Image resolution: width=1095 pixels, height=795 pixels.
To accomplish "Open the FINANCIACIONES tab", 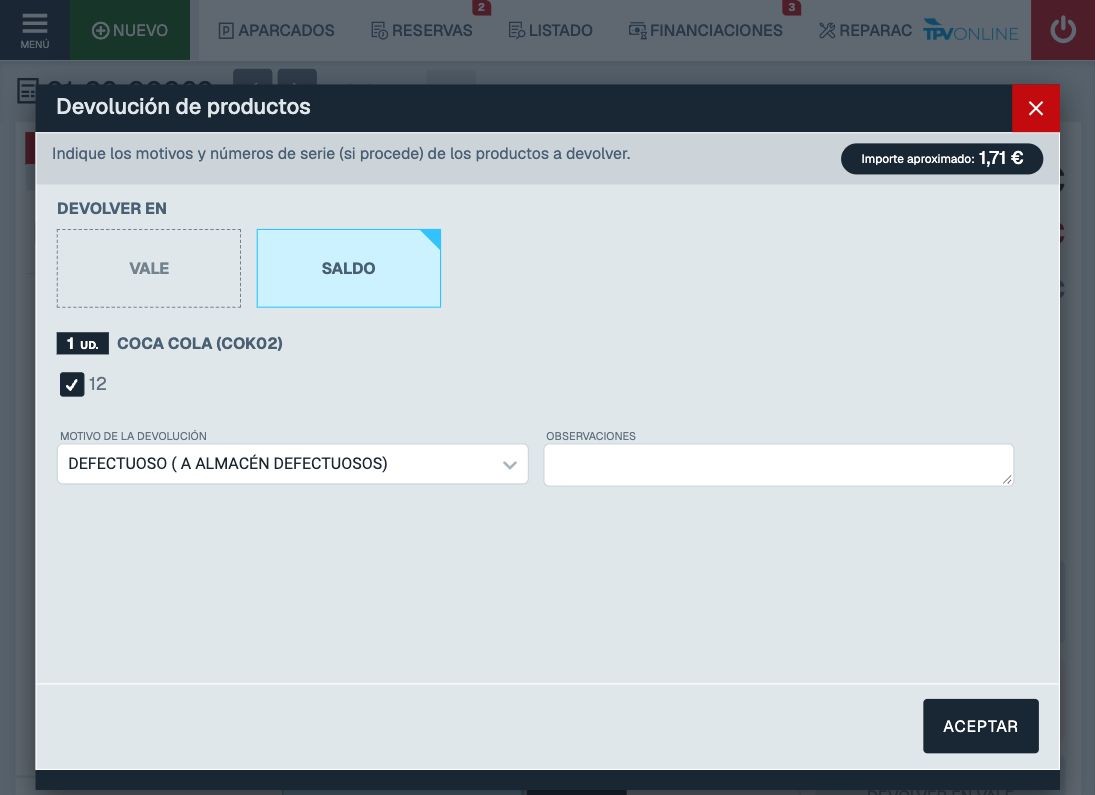I will click(706, 31).
